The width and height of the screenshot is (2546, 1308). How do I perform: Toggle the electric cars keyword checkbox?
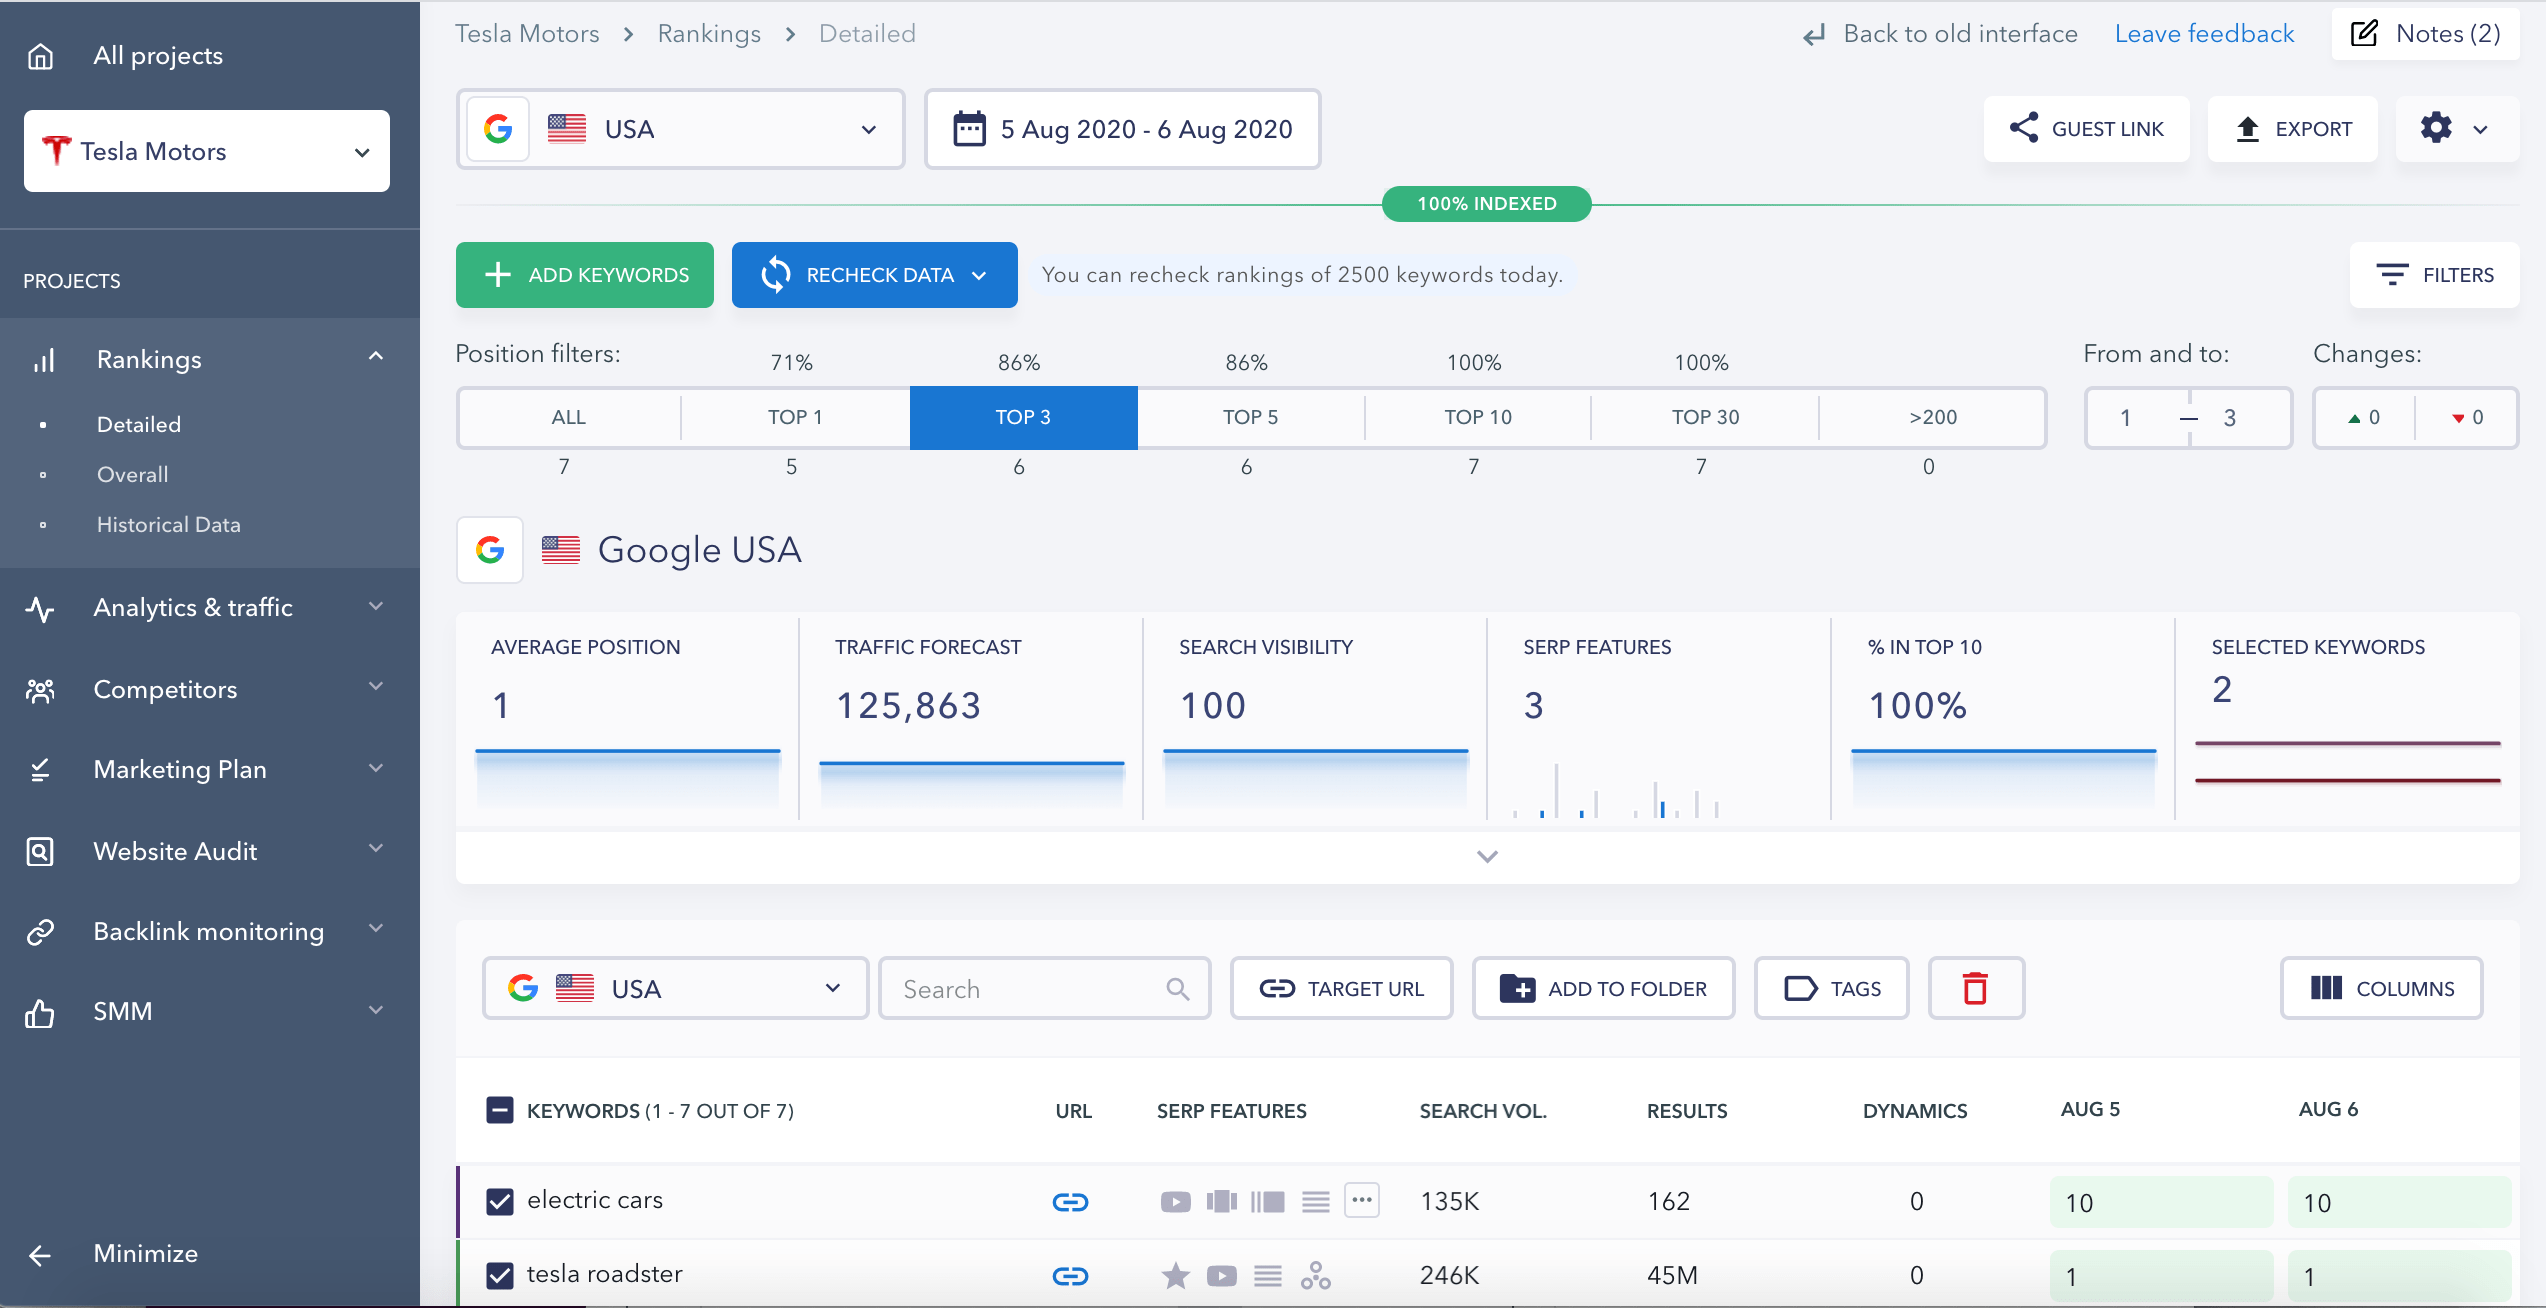tap(500, 1200)
